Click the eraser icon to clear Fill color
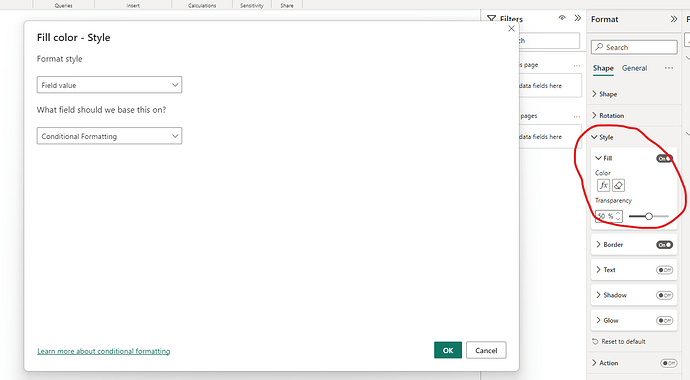Image resolution: width=690 pixels, height=380 pixels. click(x=618, y=186)
